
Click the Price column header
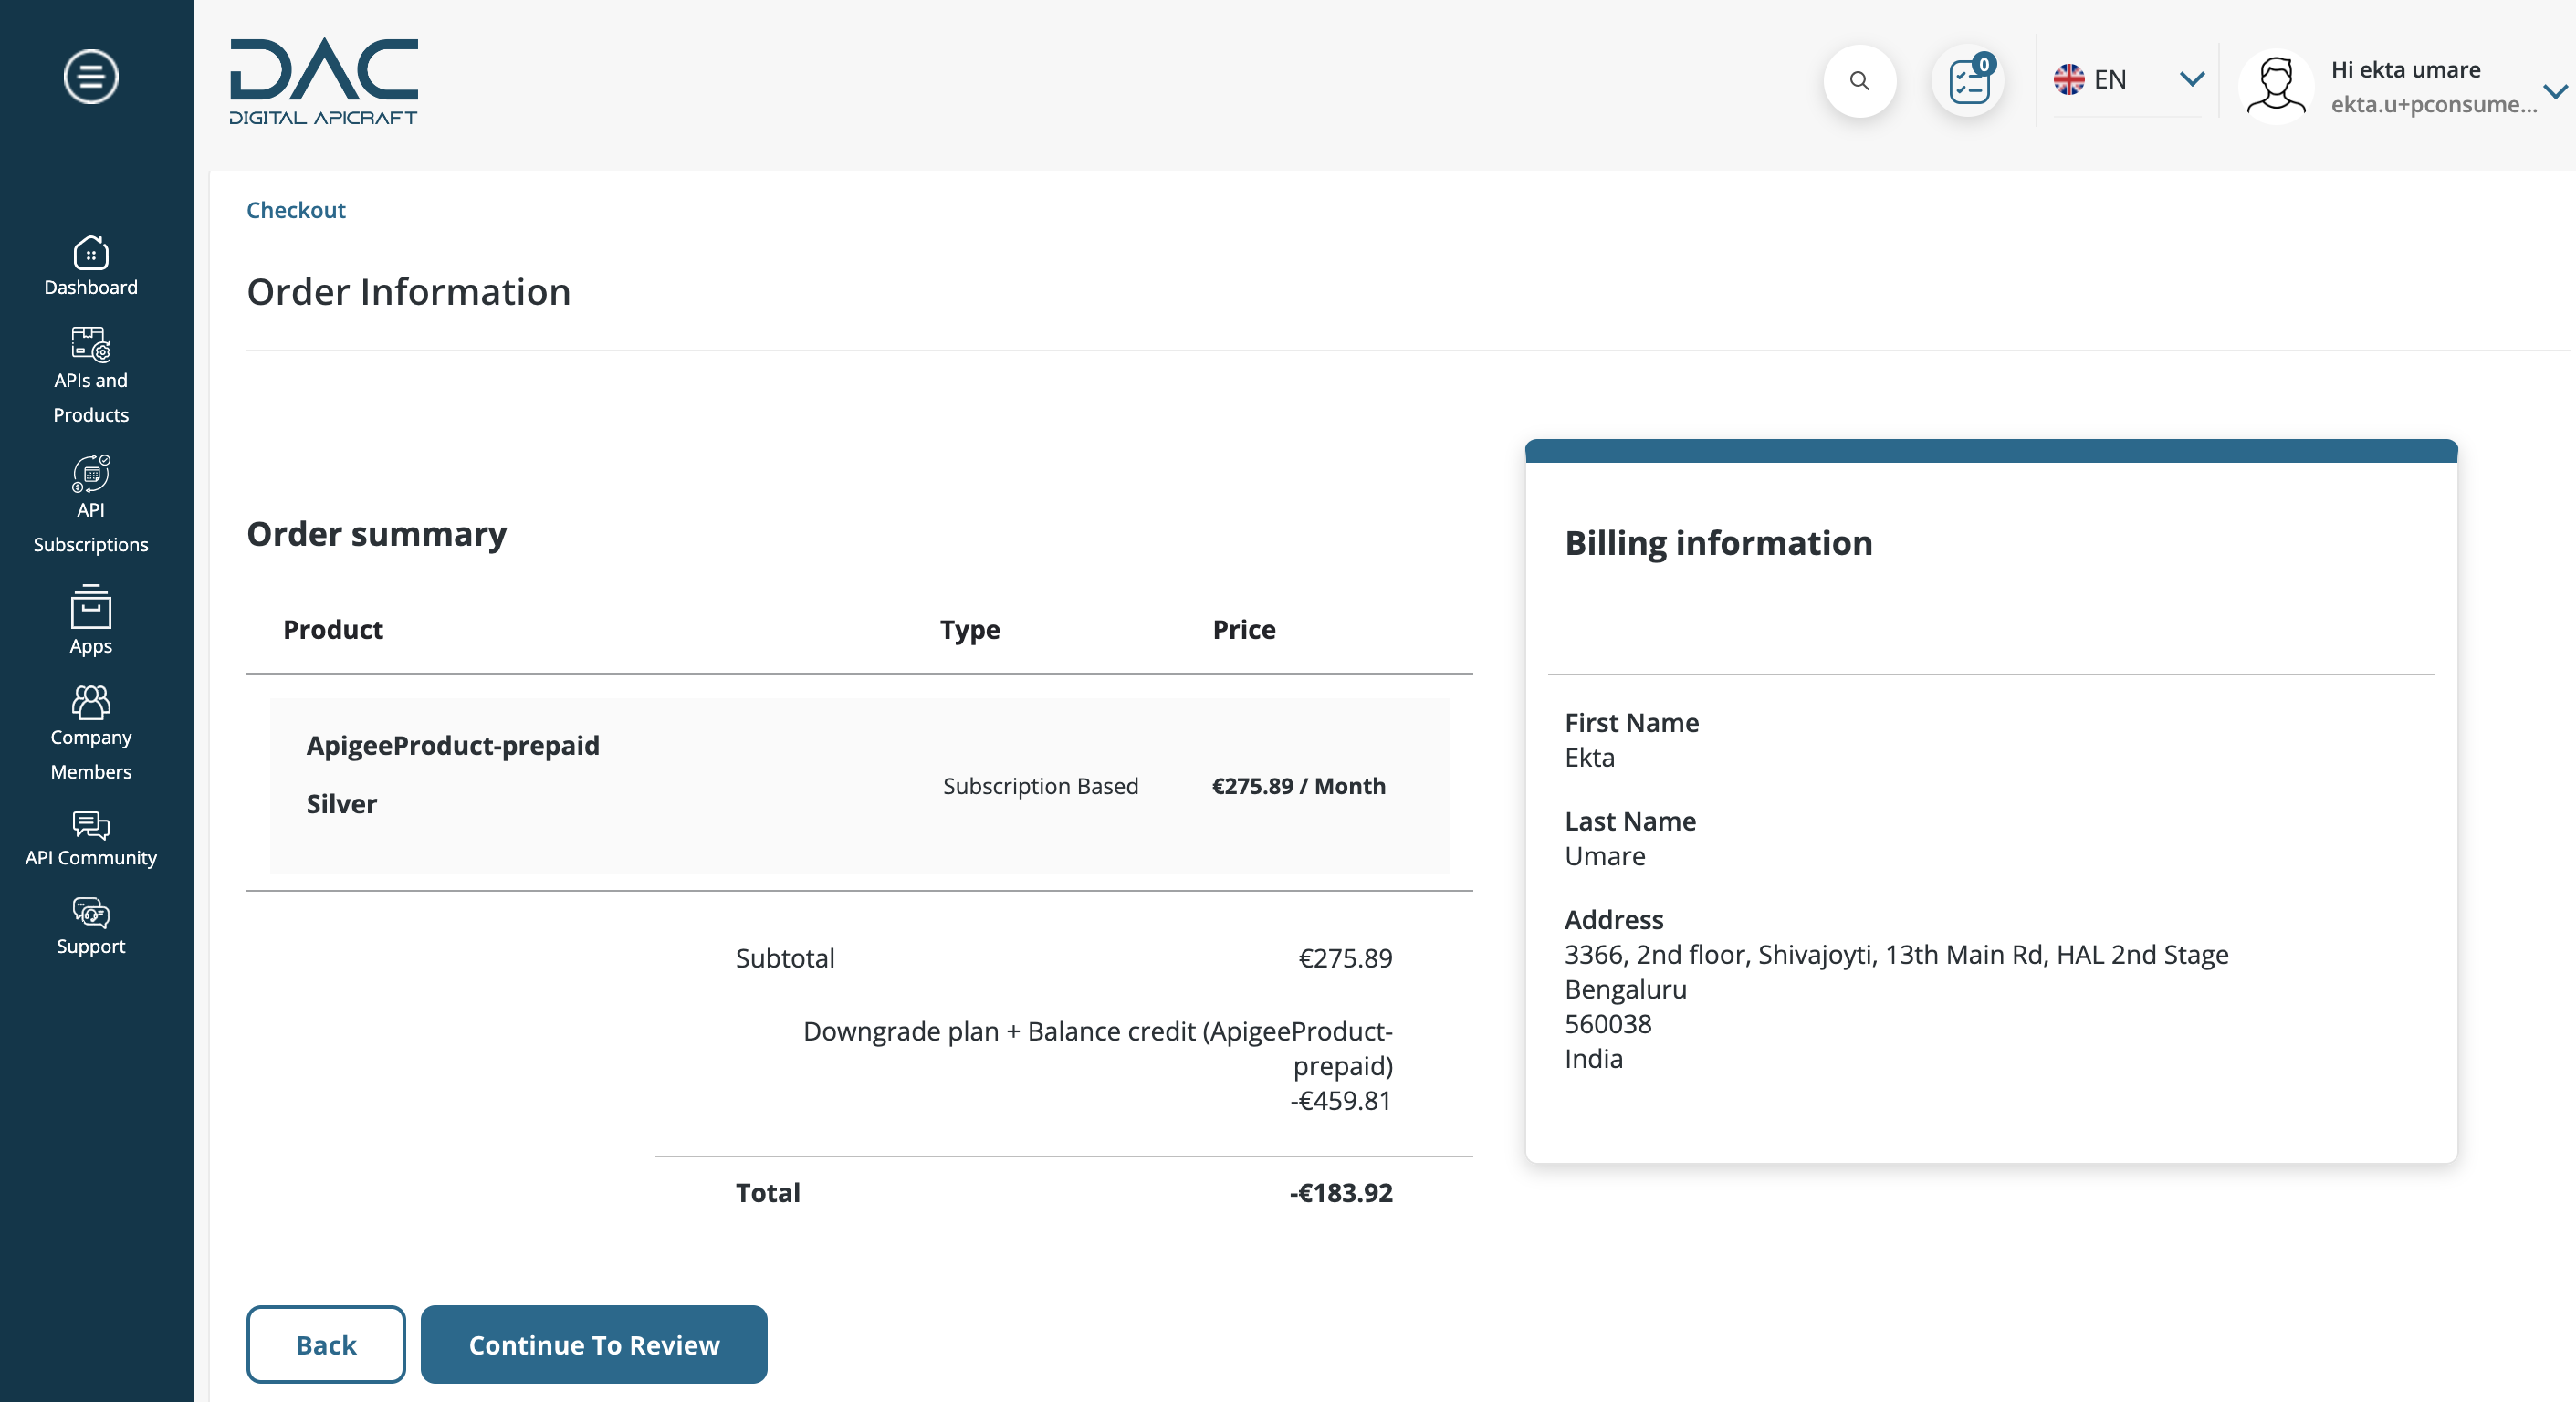point(1244,629)
